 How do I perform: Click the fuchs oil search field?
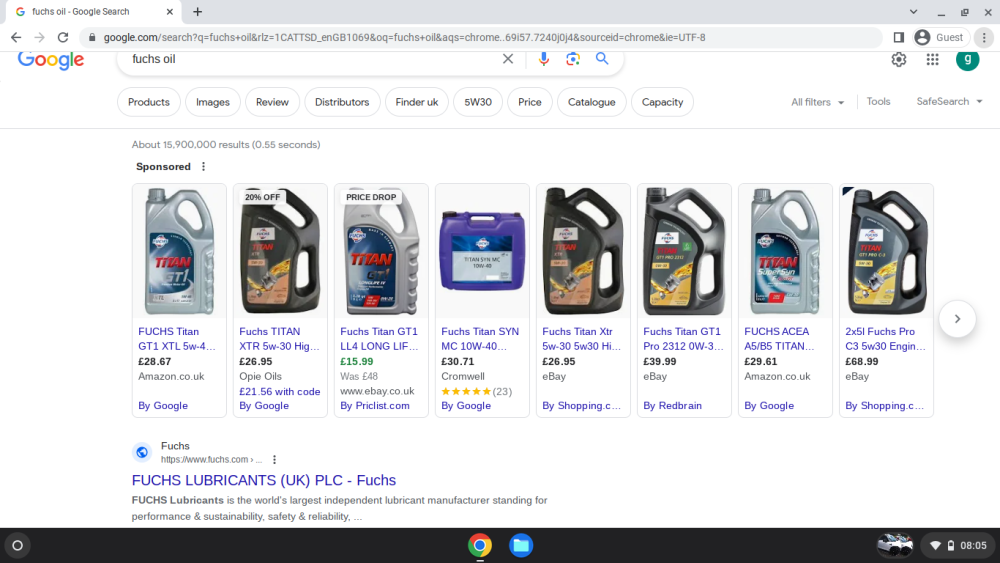312,59
